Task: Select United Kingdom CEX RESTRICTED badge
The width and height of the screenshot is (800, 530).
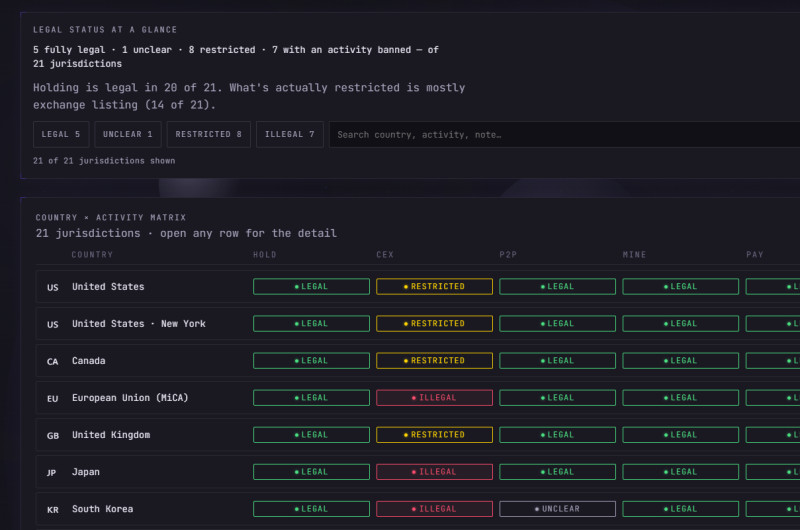Action: click(x=434, y=435)
